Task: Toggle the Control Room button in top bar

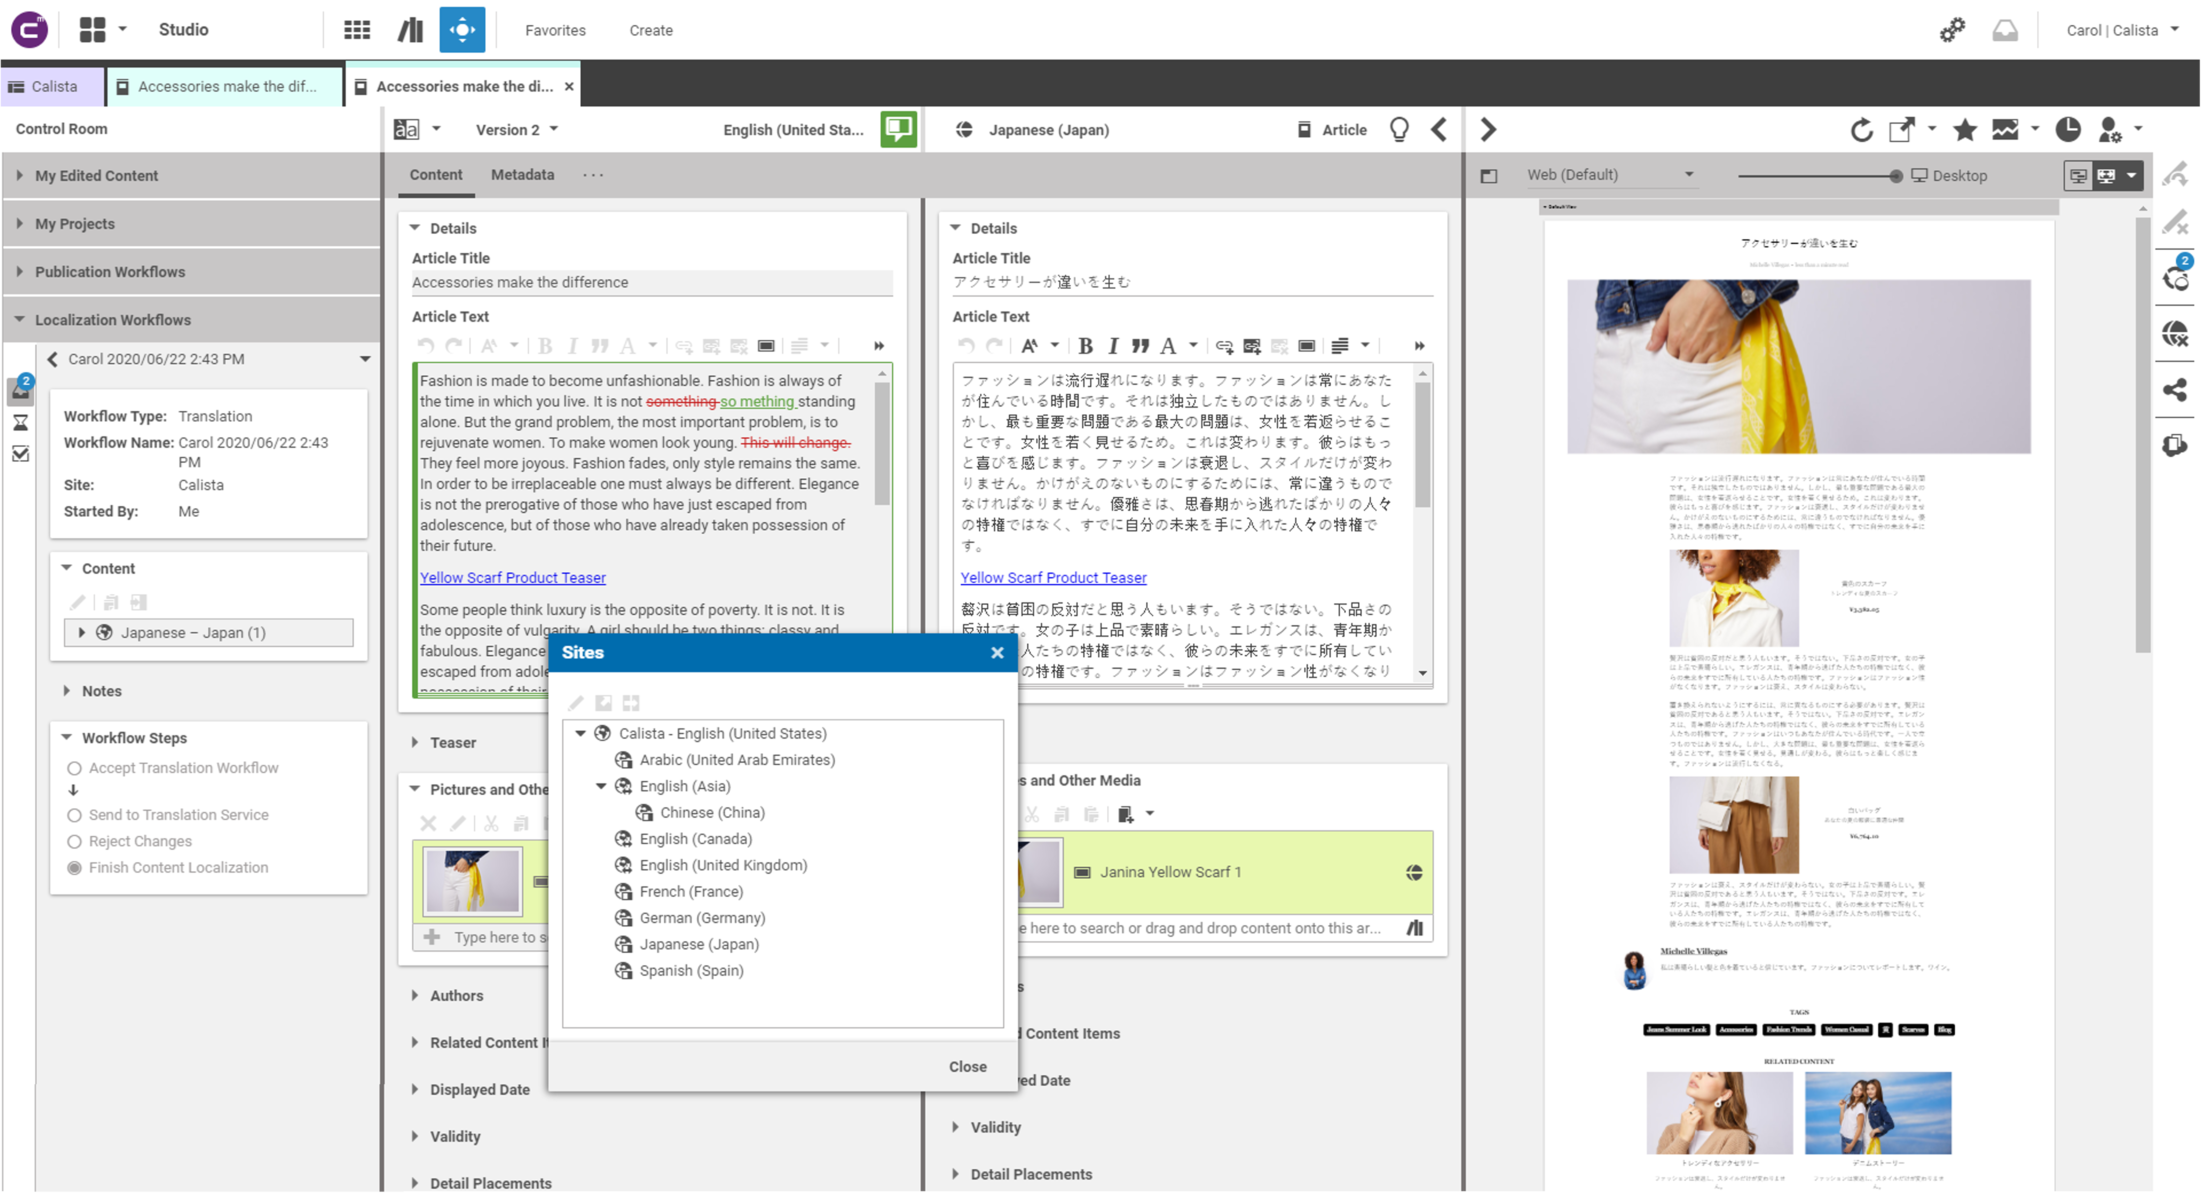Action: tap(462, 30)
